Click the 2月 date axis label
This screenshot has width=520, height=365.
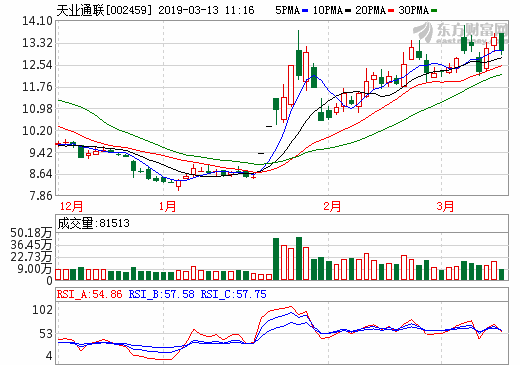point(332,206)
